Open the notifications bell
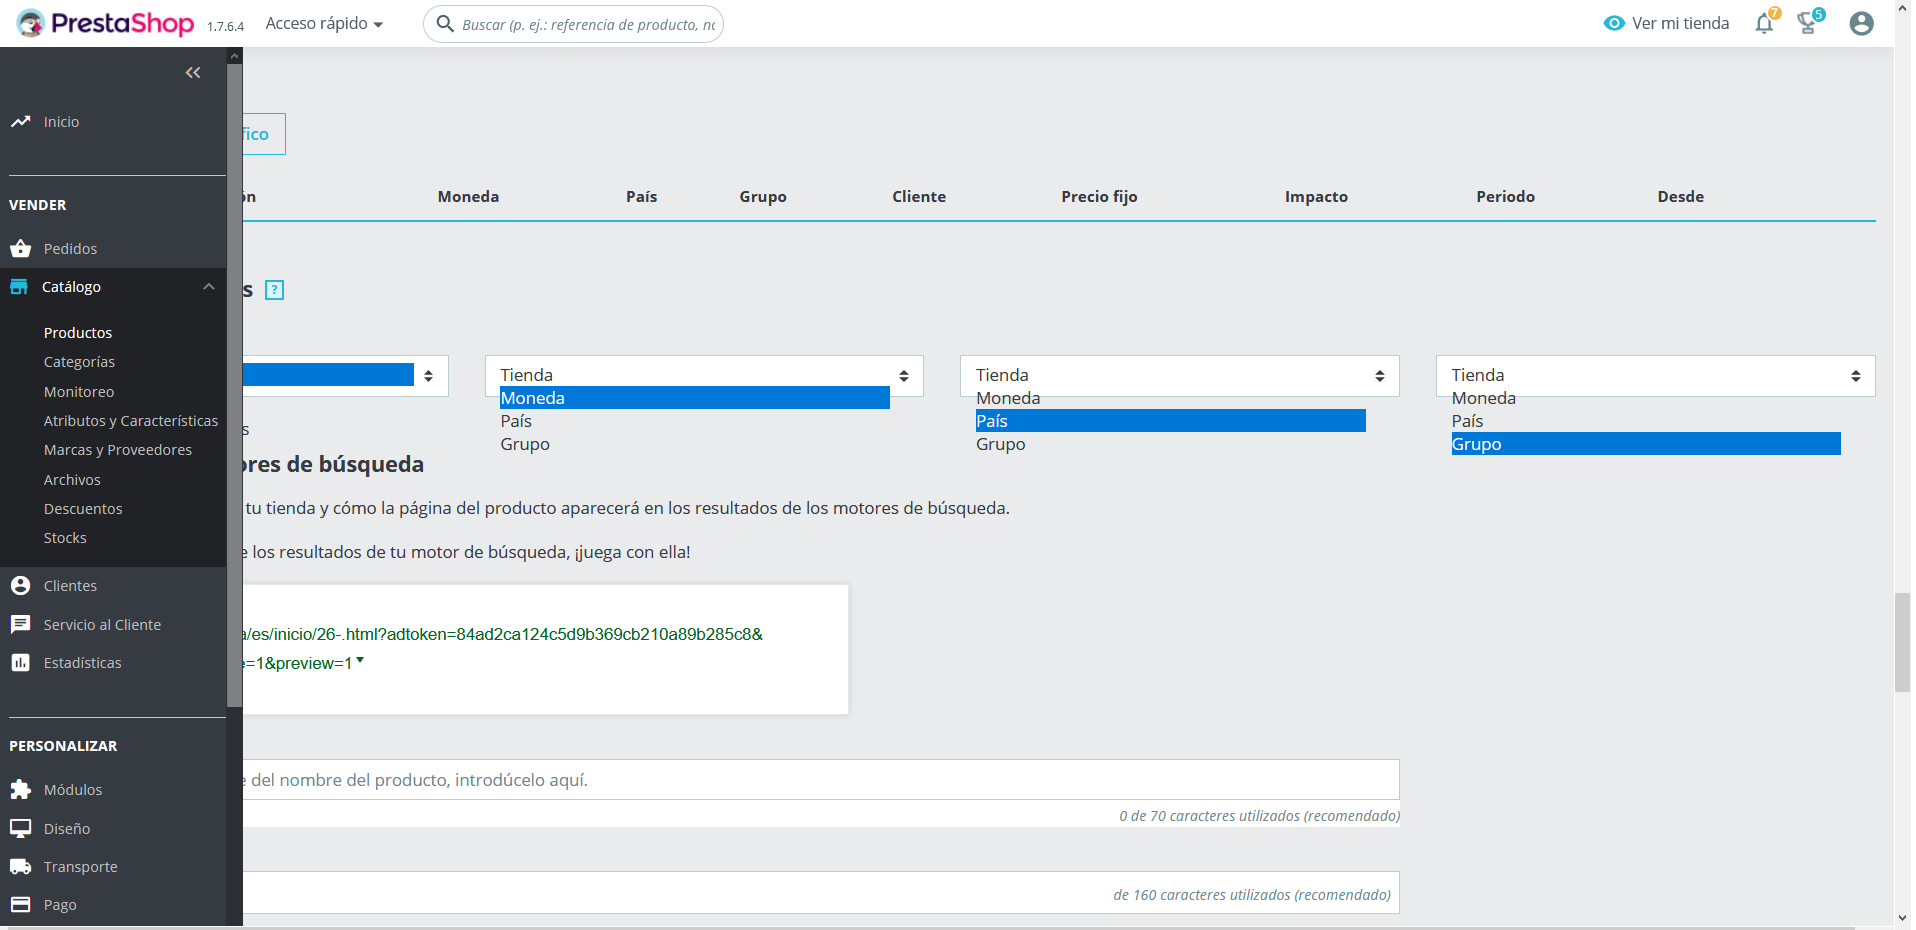Screen dimensions: 1916x930 [x=1765, y=23]
